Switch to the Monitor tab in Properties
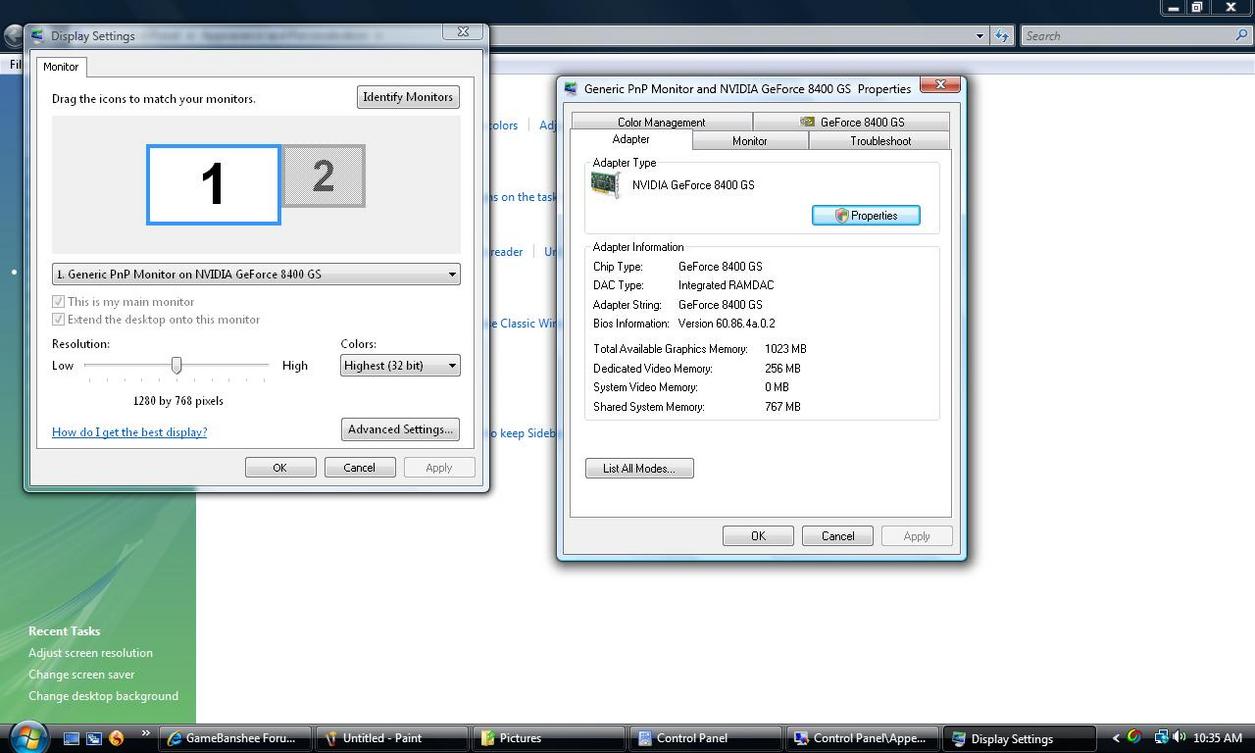The image size is (1255, 753). click(750, 141)
